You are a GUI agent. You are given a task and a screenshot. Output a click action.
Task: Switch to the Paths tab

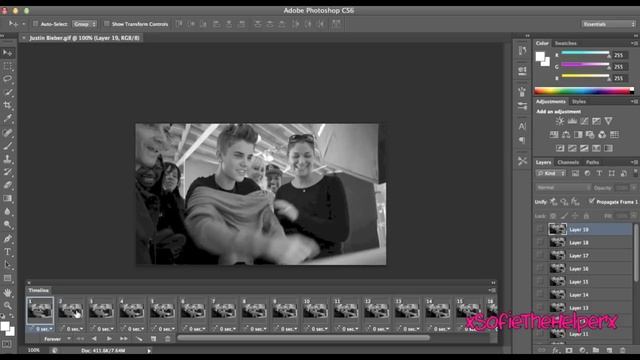coord(592,162)
